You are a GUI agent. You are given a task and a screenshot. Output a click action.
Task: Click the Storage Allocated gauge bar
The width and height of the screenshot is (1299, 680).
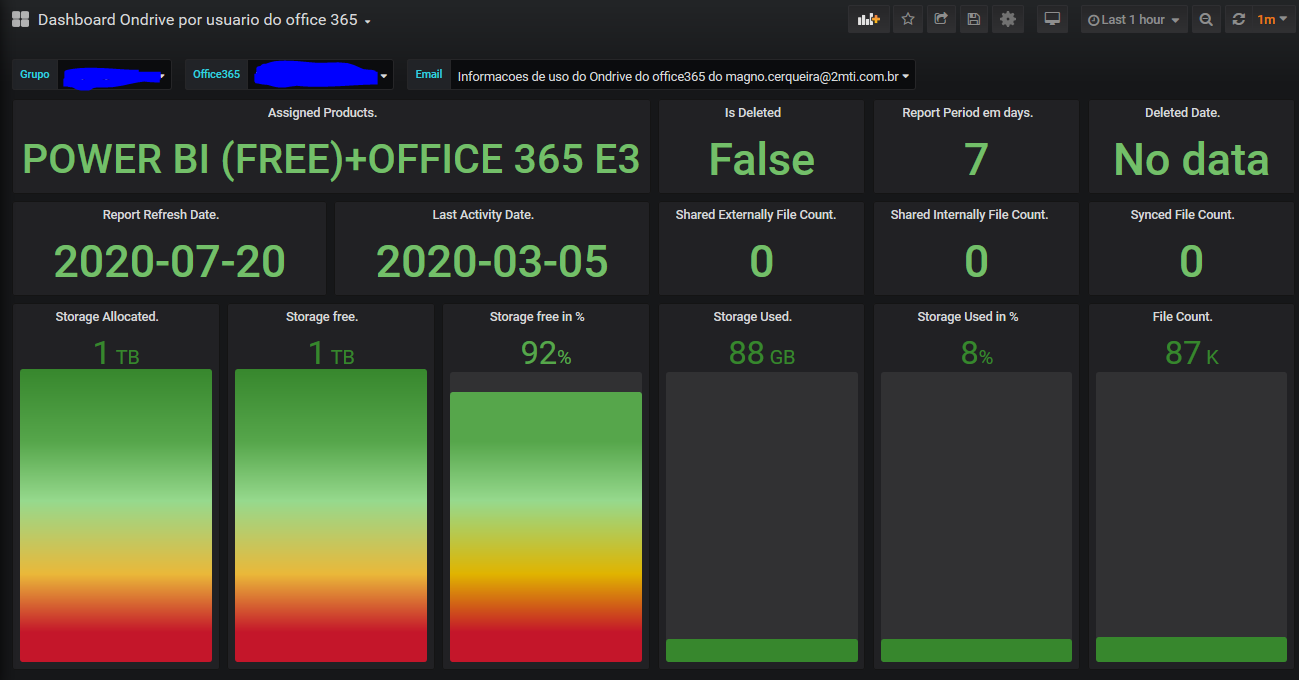(x=116, y=516)
